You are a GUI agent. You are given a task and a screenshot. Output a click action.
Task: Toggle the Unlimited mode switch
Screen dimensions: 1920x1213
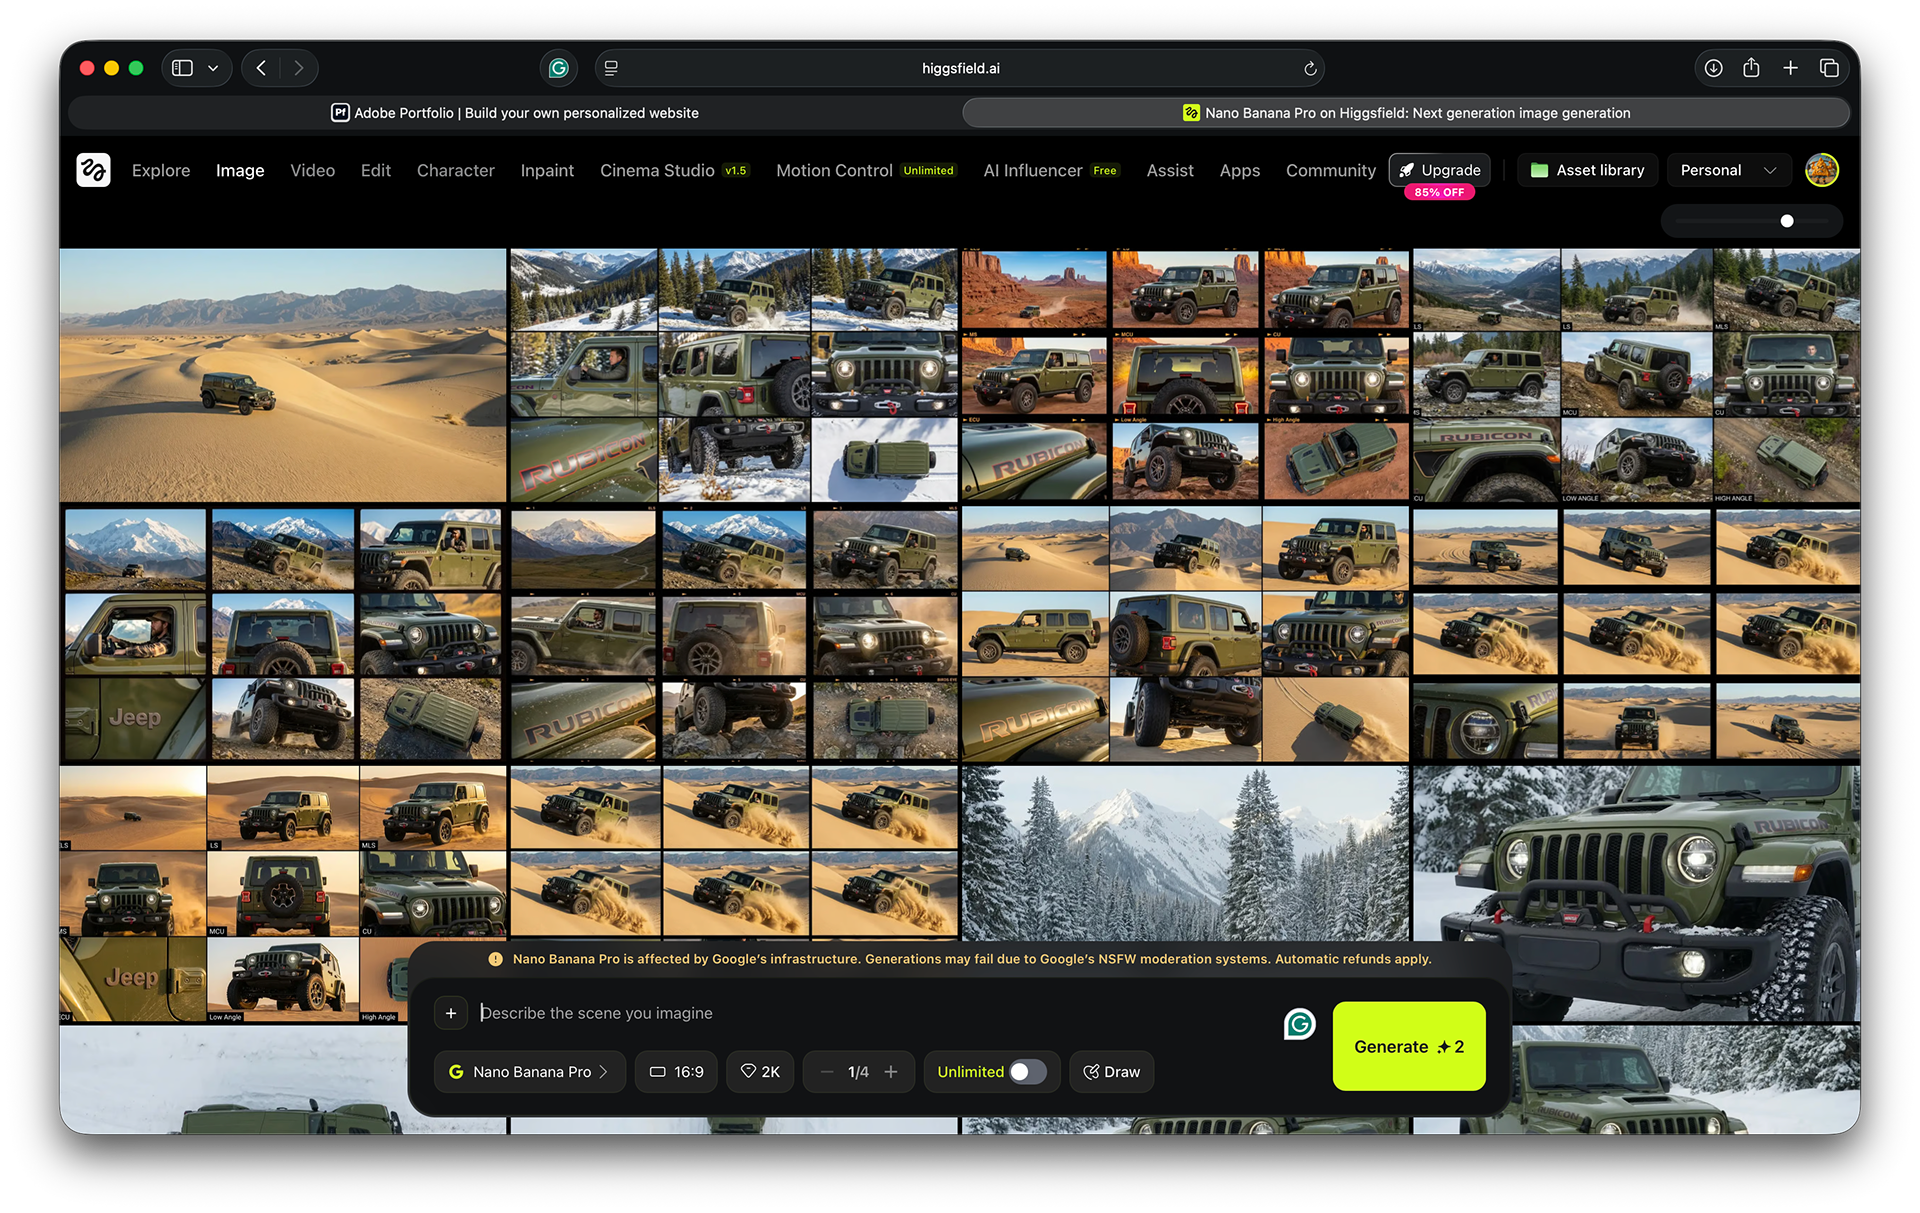point(1027,1072)
